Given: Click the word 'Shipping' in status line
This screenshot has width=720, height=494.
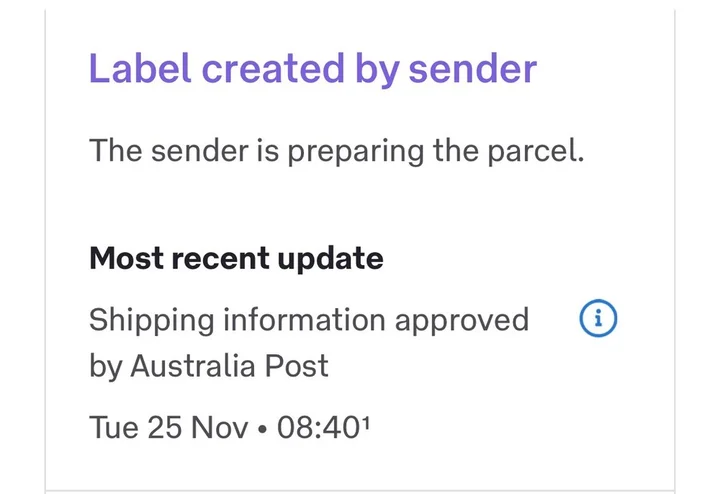Looking at the screenshot, I should (152, 320).
